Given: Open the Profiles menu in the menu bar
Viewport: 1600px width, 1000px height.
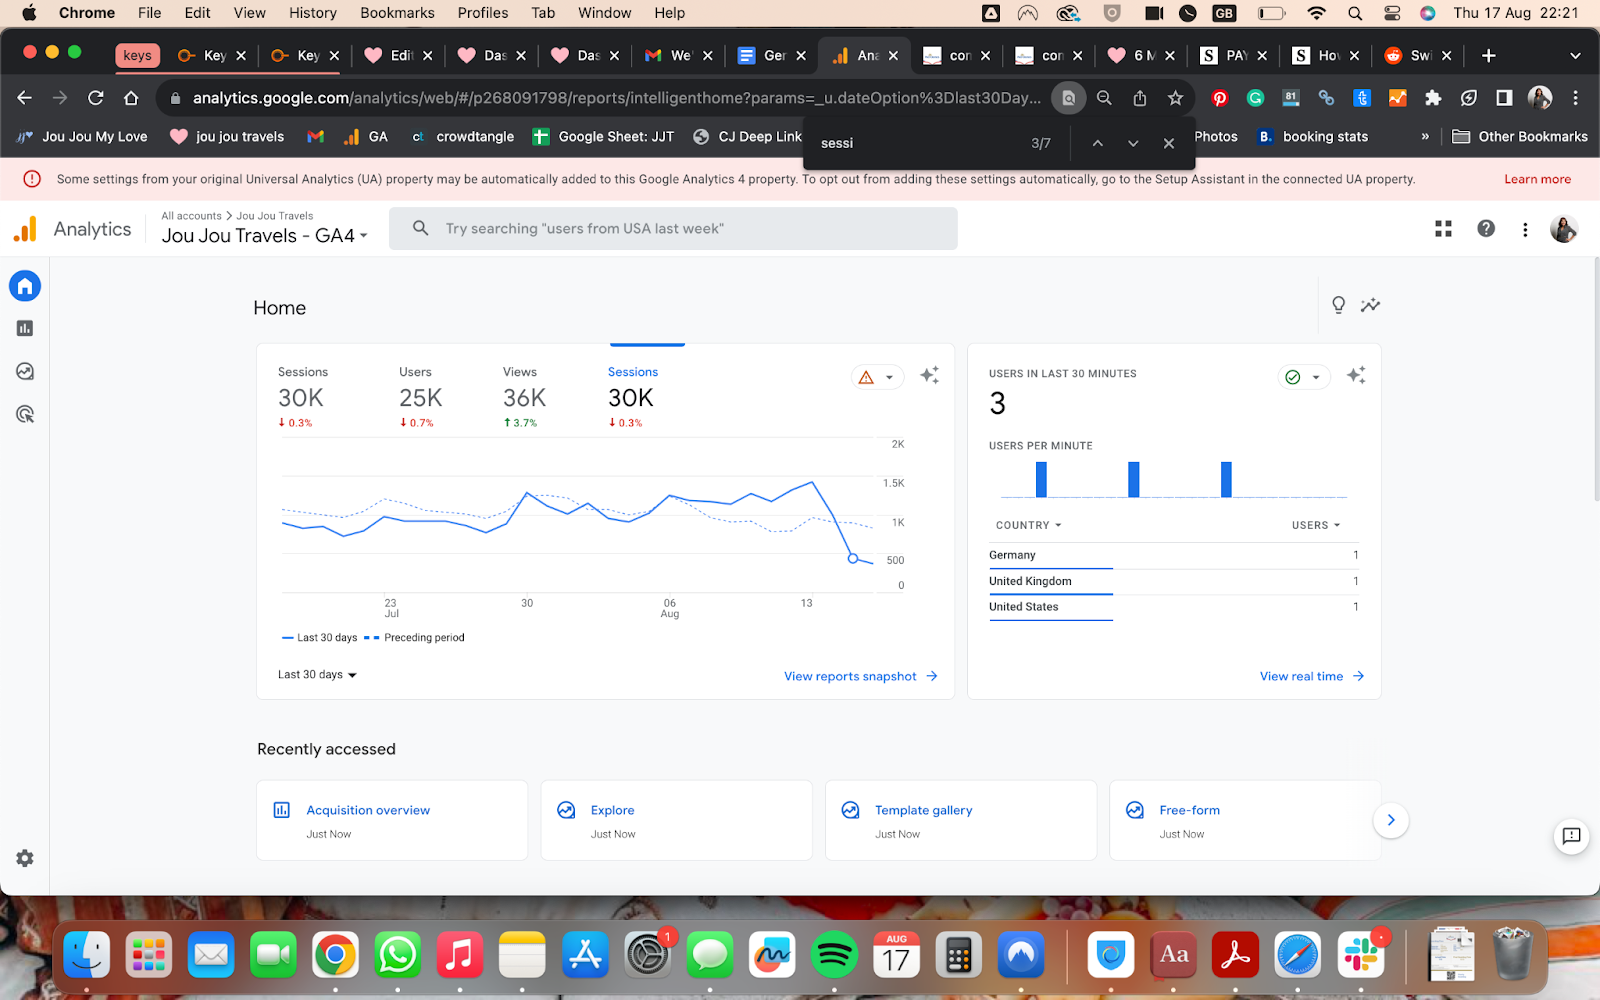Looking at the screenshot, I should [x=483, y=13].
